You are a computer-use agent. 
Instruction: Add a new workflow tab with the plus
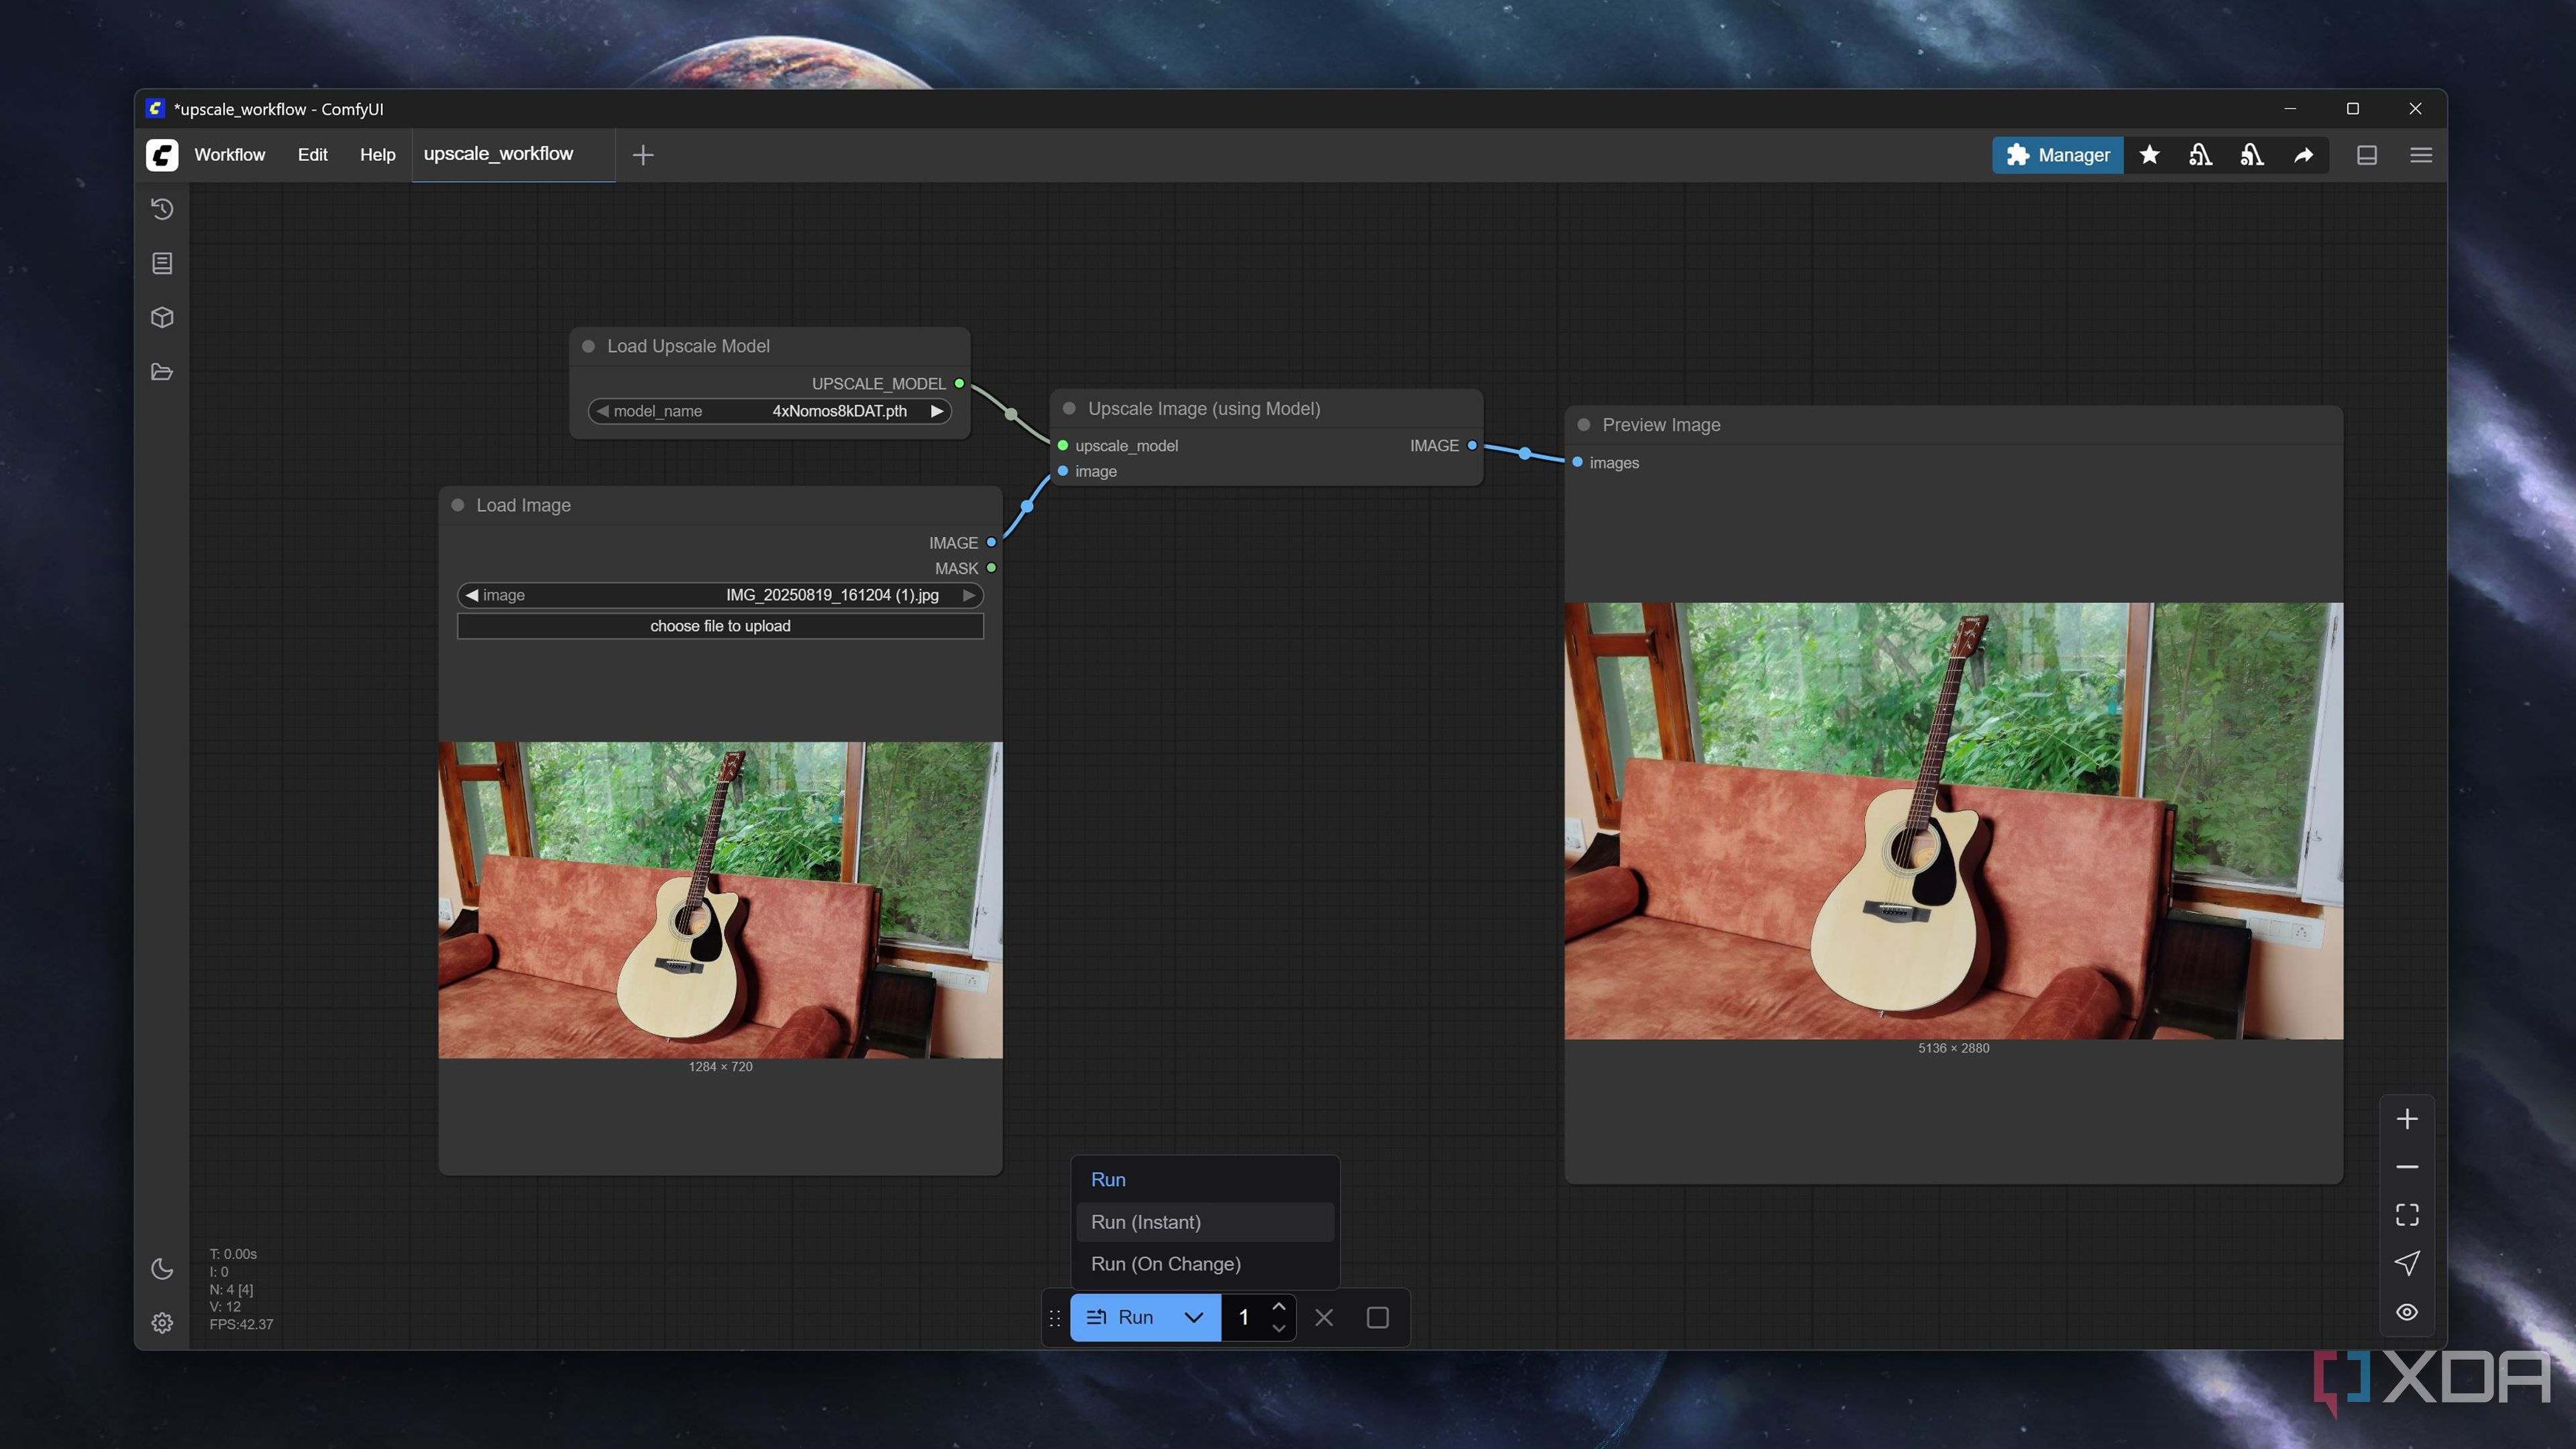[643, 155]
